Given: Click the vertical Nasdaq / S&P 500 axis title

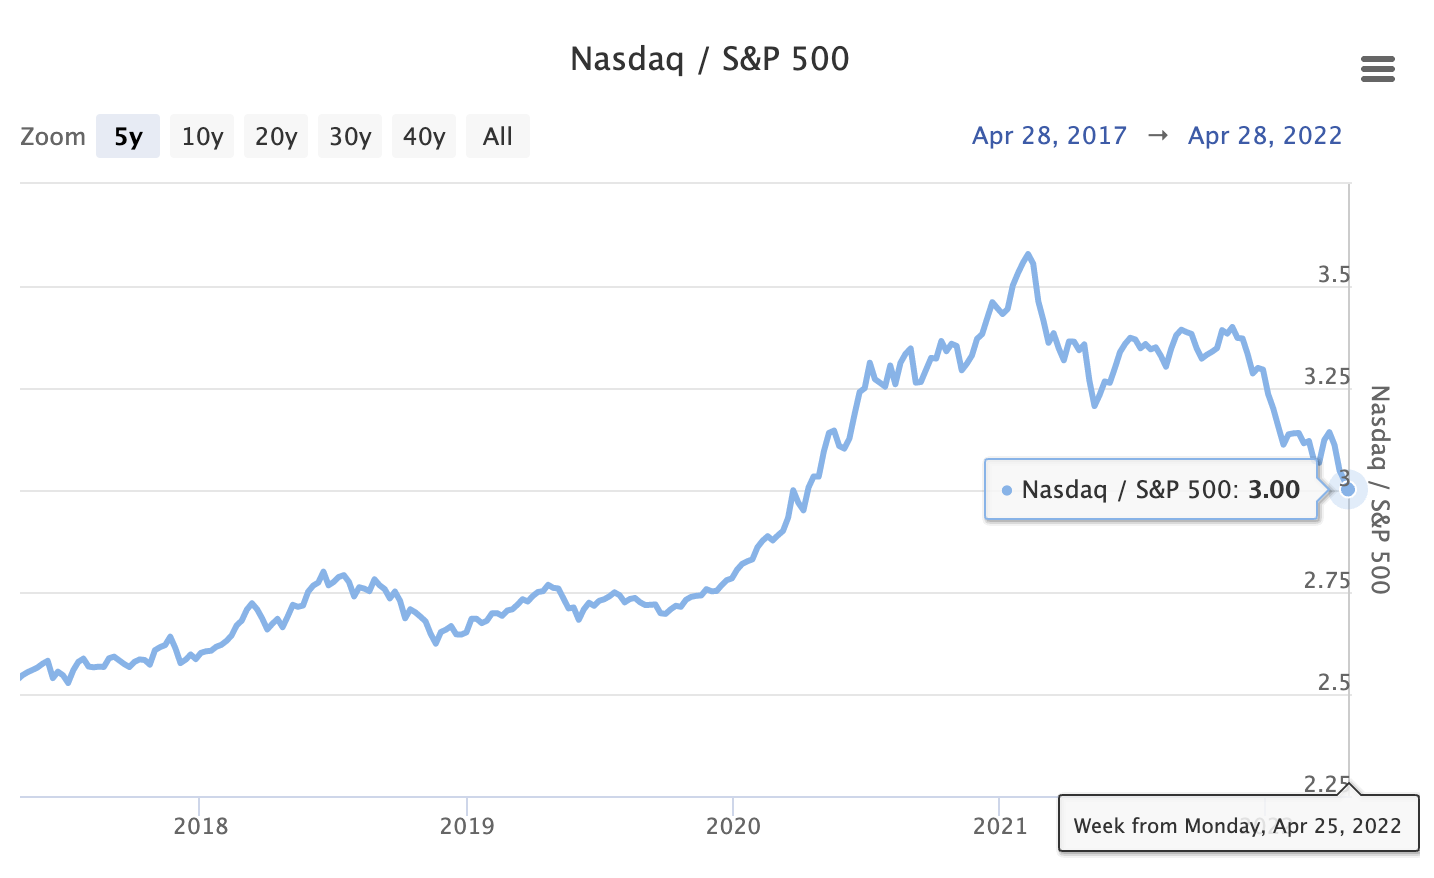Looking at the screenshot, I should click(1380, 489).
